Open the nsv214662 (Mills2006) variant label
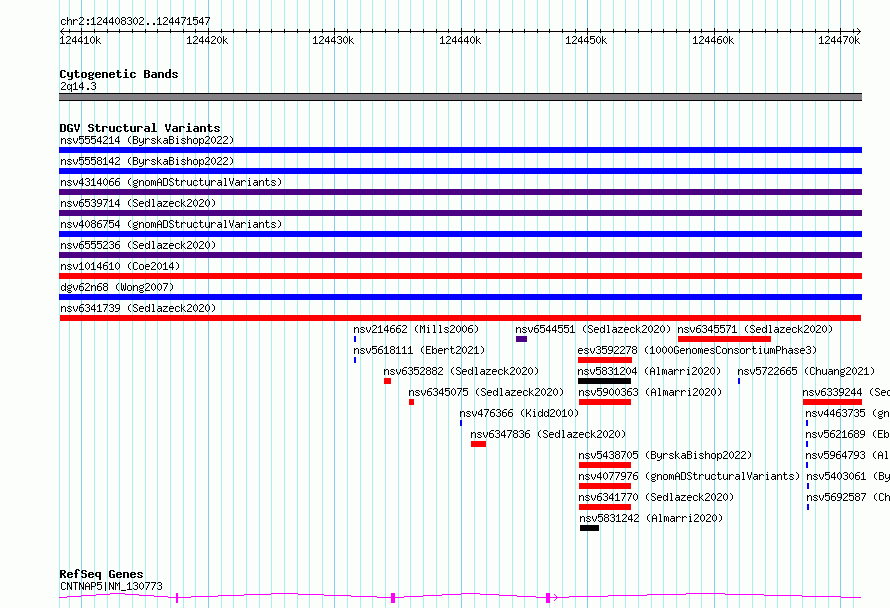Viewport: 890px width, 608px height. [x=416, y=329]
